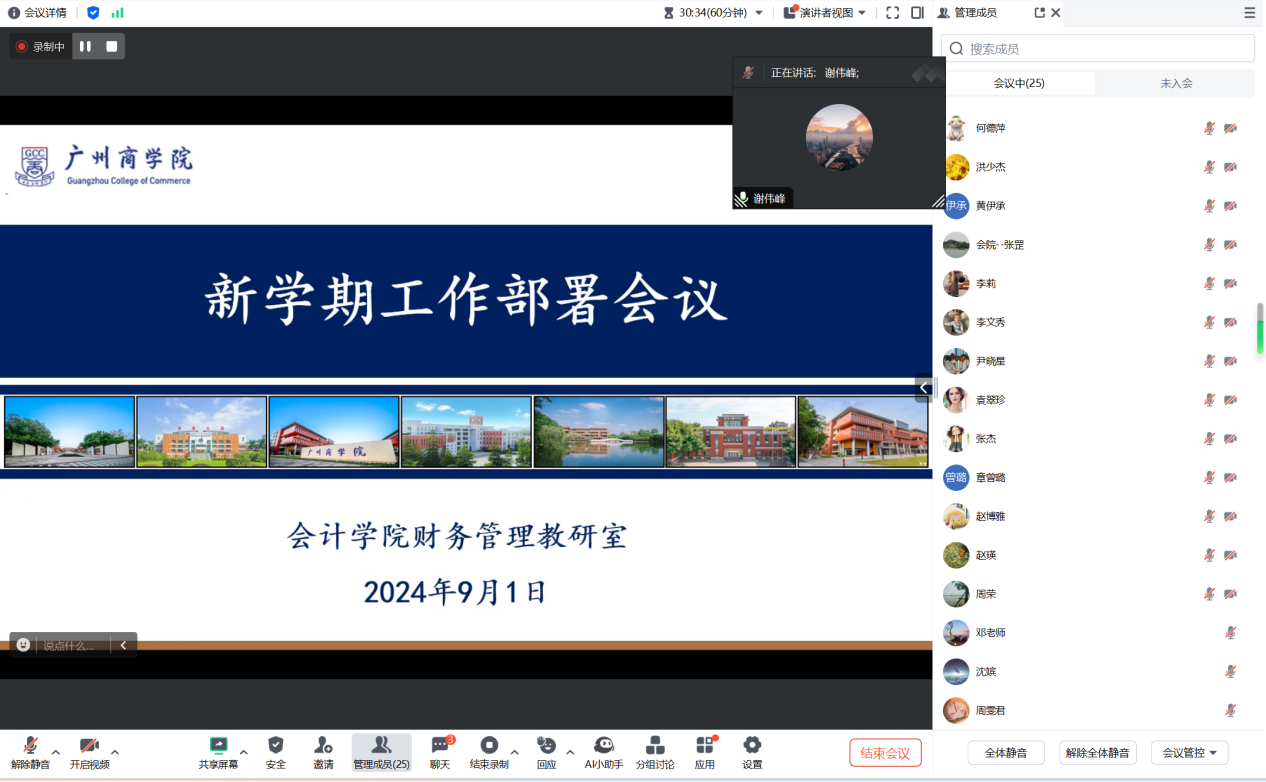Click 全体静音 to mute all participants
This screenshot has height=782, width=1266.
tap(1005, 751)
